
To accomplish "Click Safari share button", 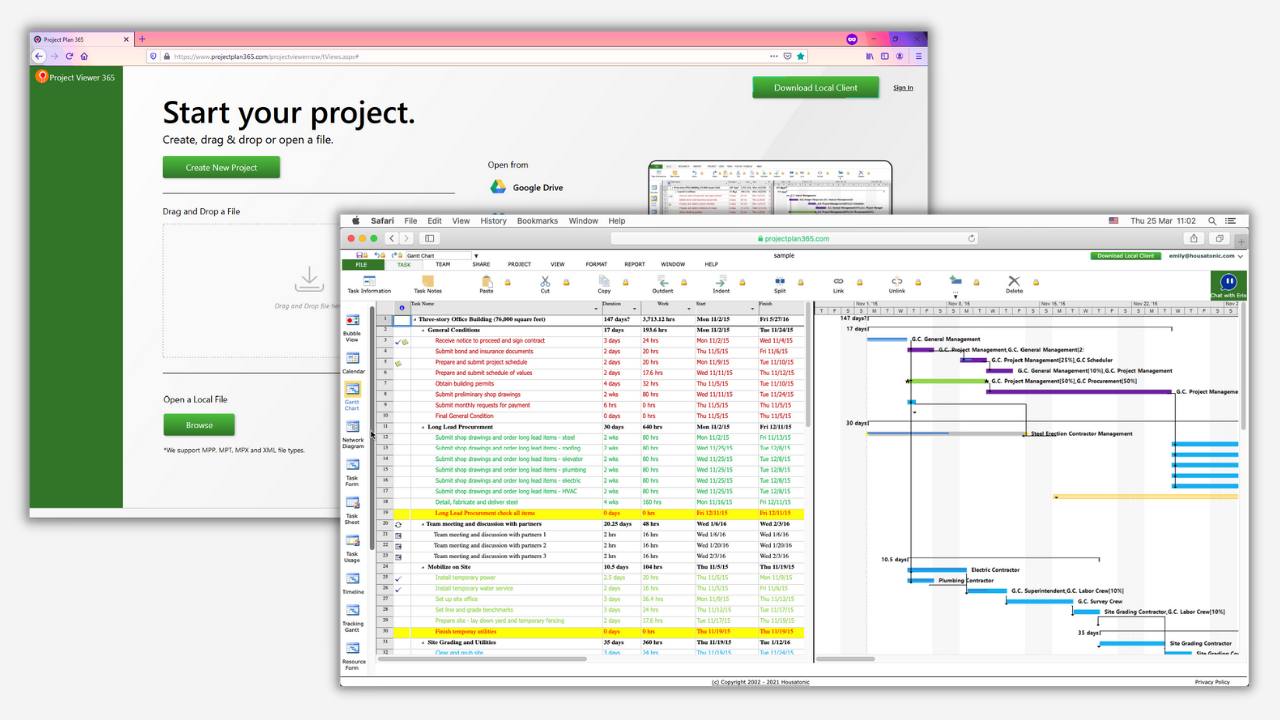I will coord(1194,238).
